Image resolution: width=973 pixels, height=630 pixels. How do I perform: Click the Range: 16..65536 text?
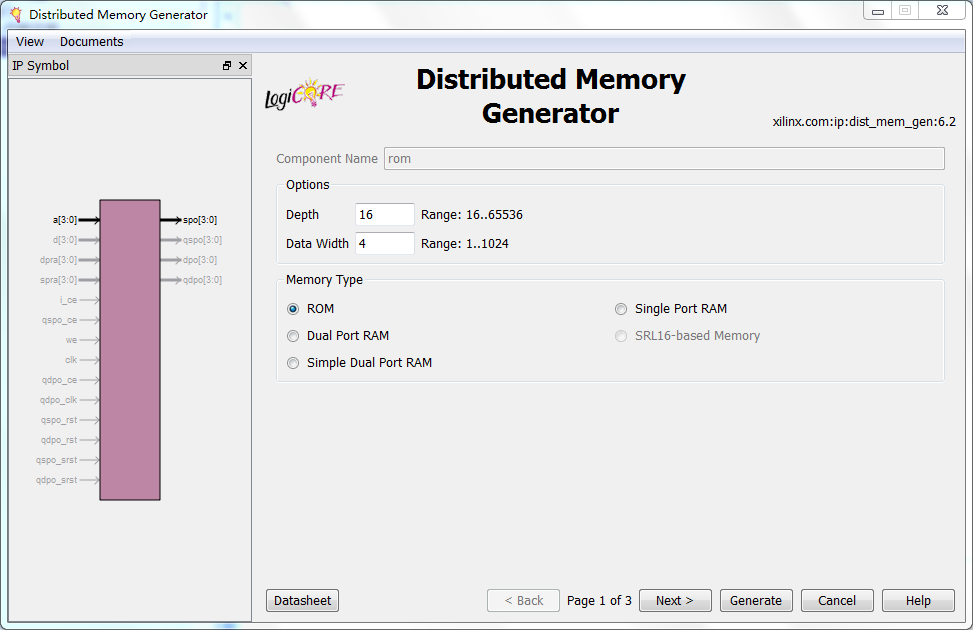[x=472, y=214]
